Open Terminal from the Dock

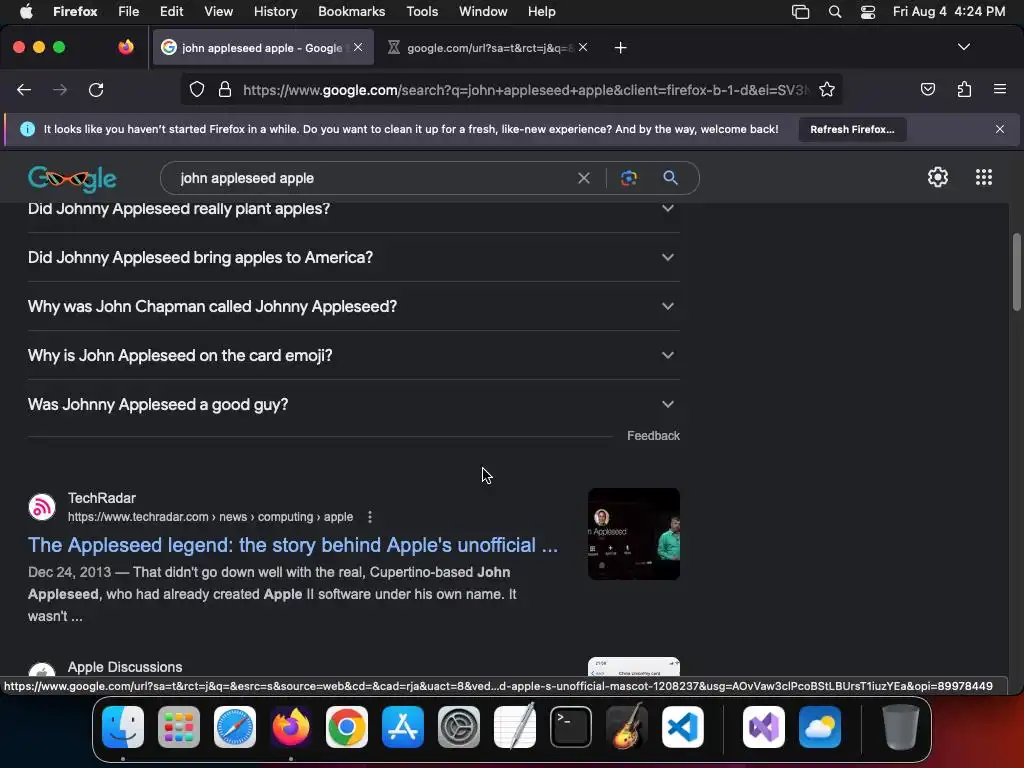click(x=571, y=727)
